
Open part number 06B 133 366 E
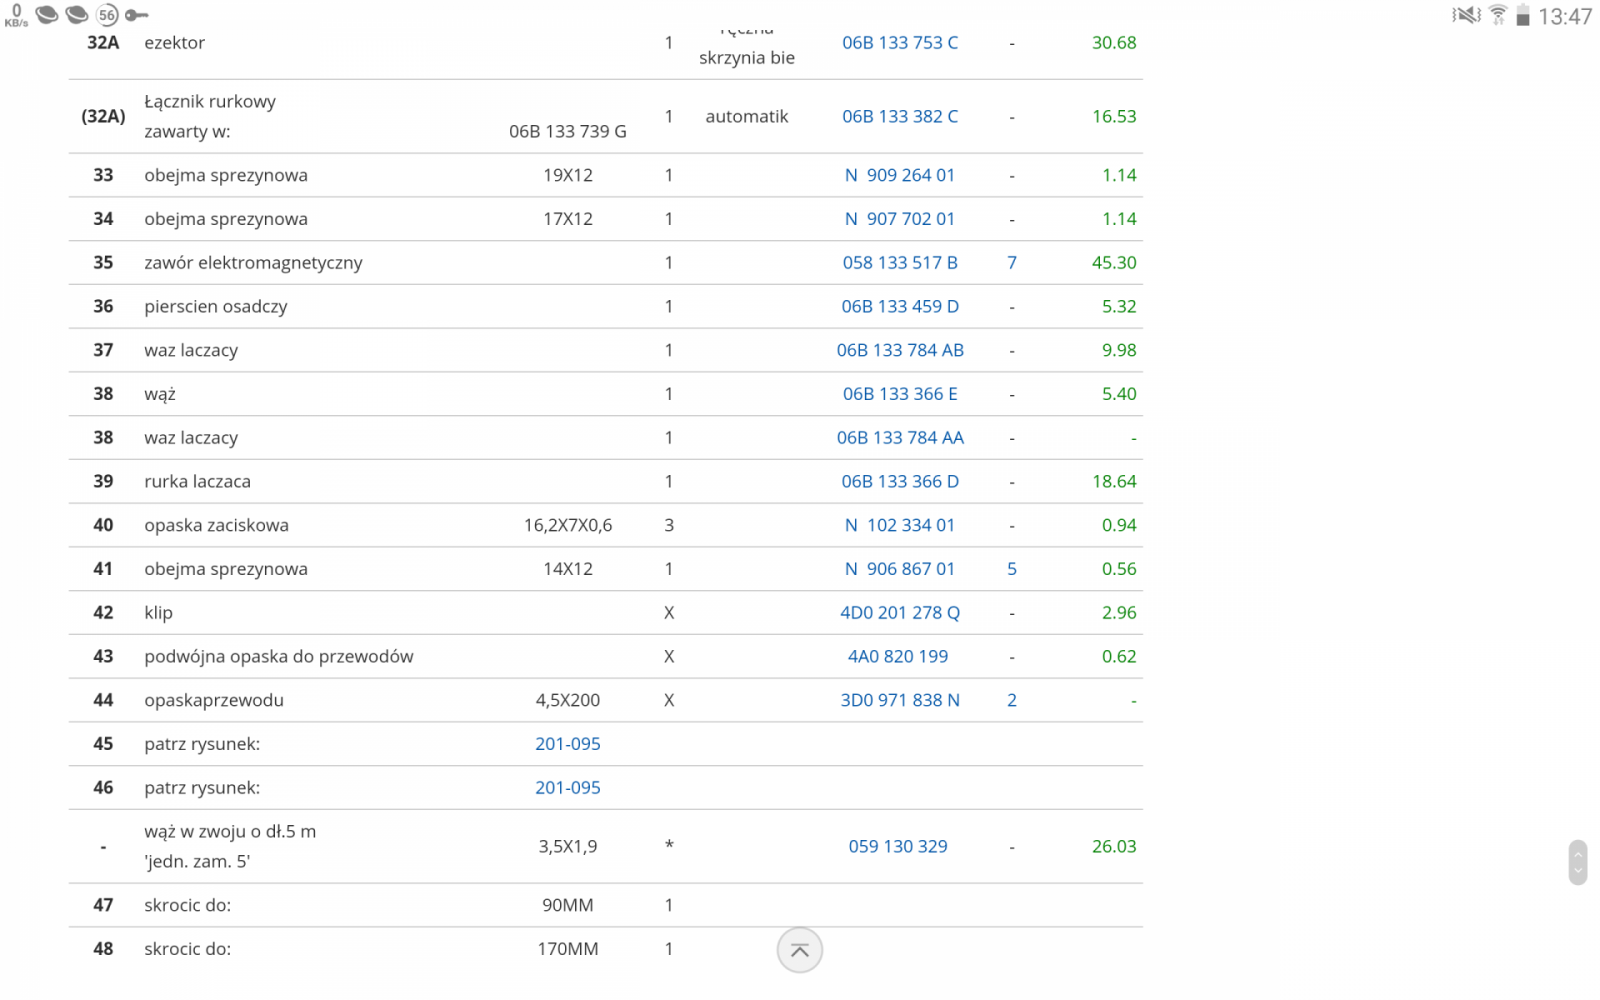(900, 394)
